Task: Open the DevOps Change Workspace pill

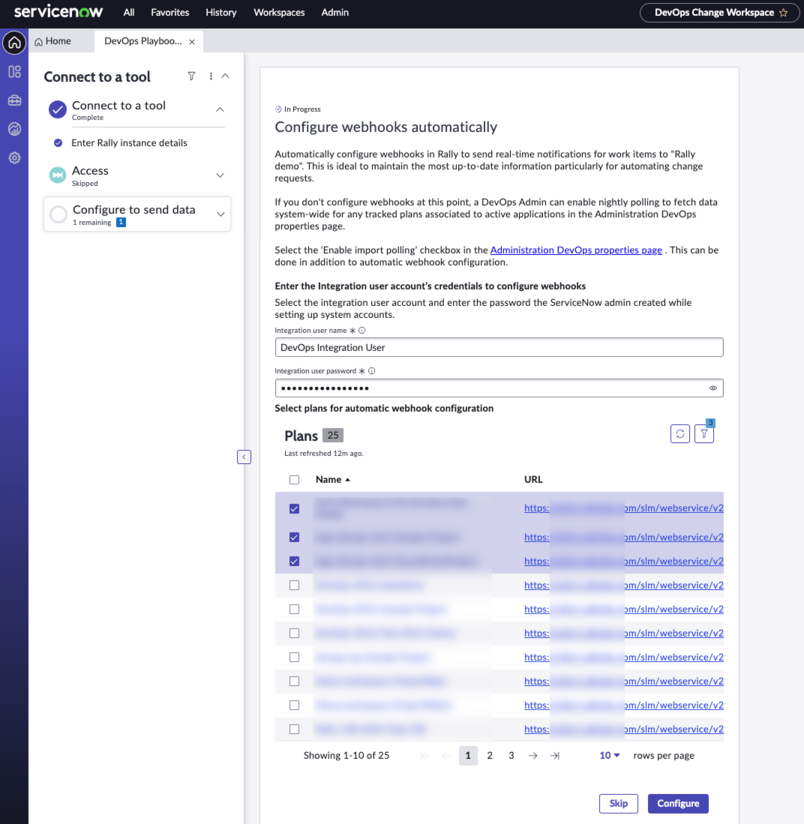Action: [x=719, y=13]
